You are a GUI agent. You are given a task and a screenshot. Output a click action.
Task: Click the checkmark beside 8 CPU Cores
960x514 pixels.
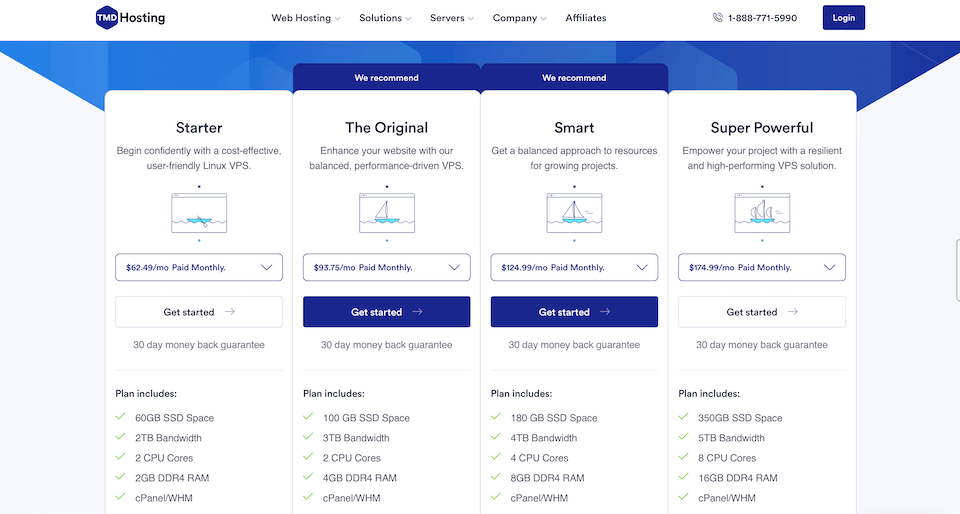point(683,456)
